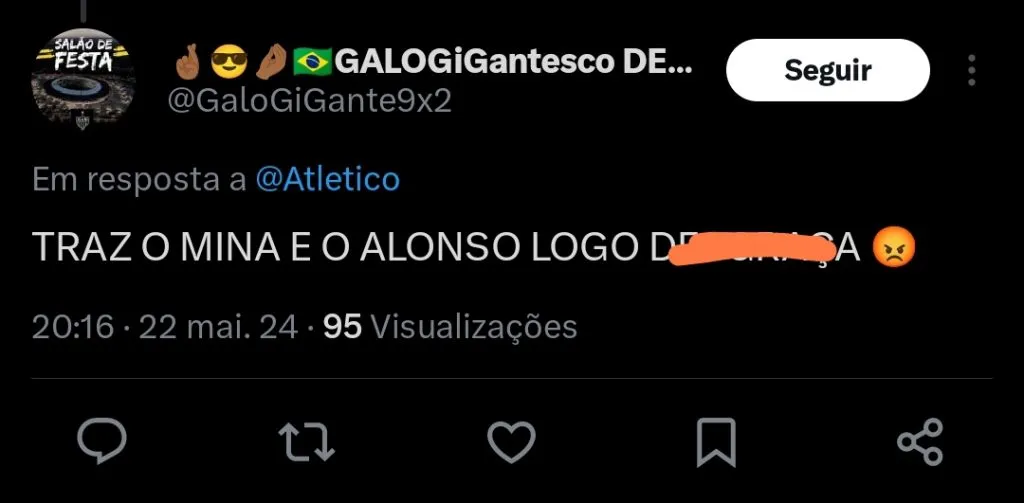
Task: Follow the account using the Seguir button
Action: coord(827,70)
